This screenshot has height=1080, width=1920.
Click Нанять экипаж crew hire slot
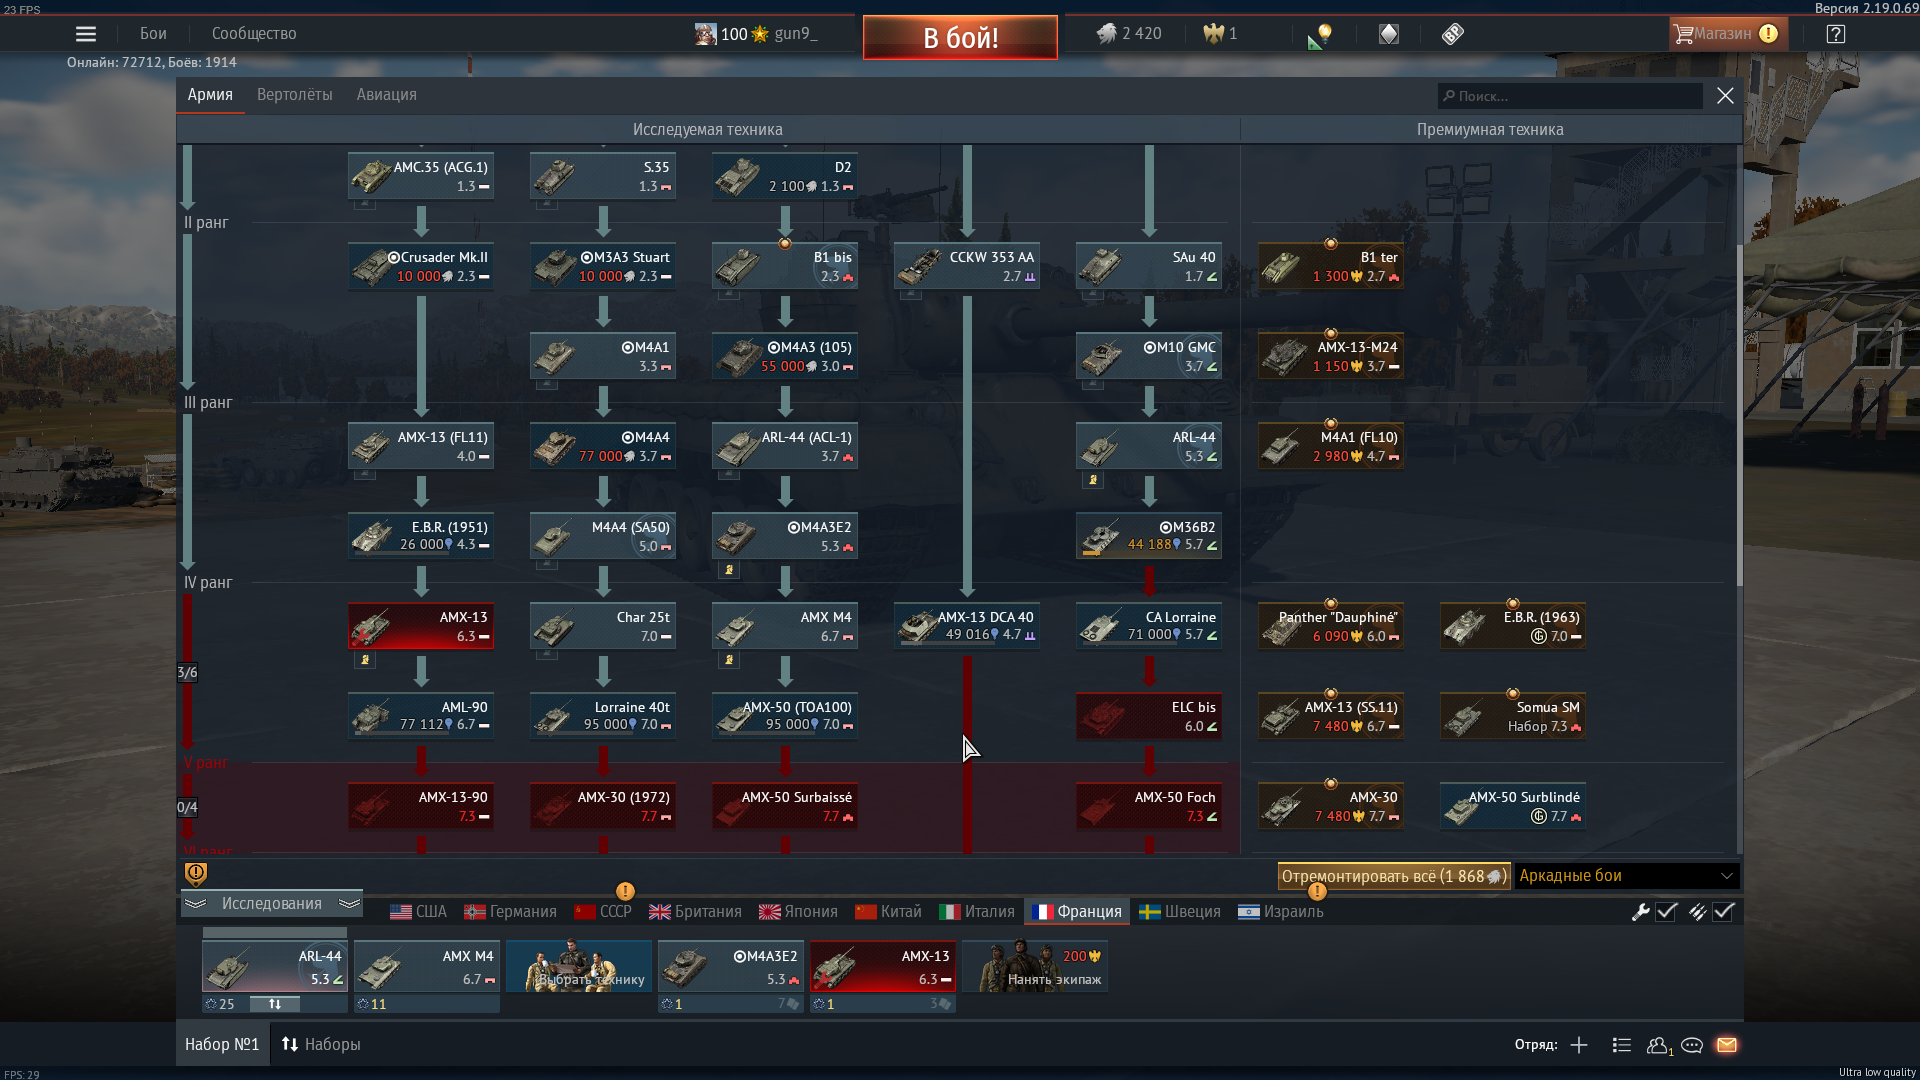pos(1035,966)
